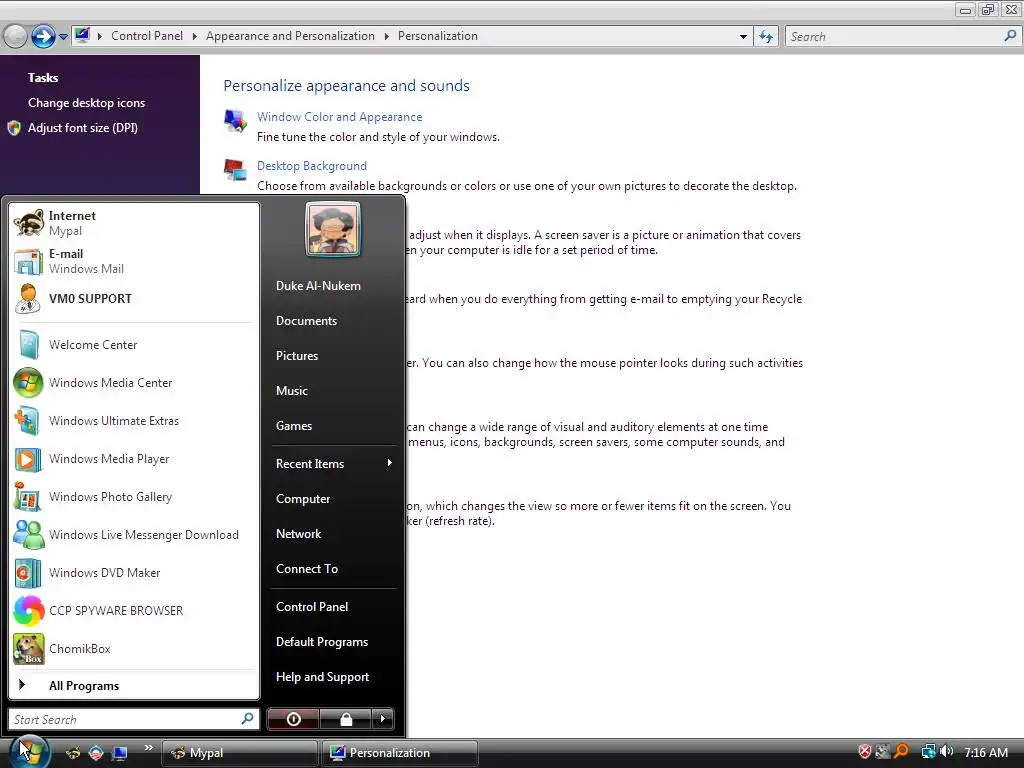Open Windows Photo Gallery
This screenshot has width=1024, height=768.
[134, 496]
